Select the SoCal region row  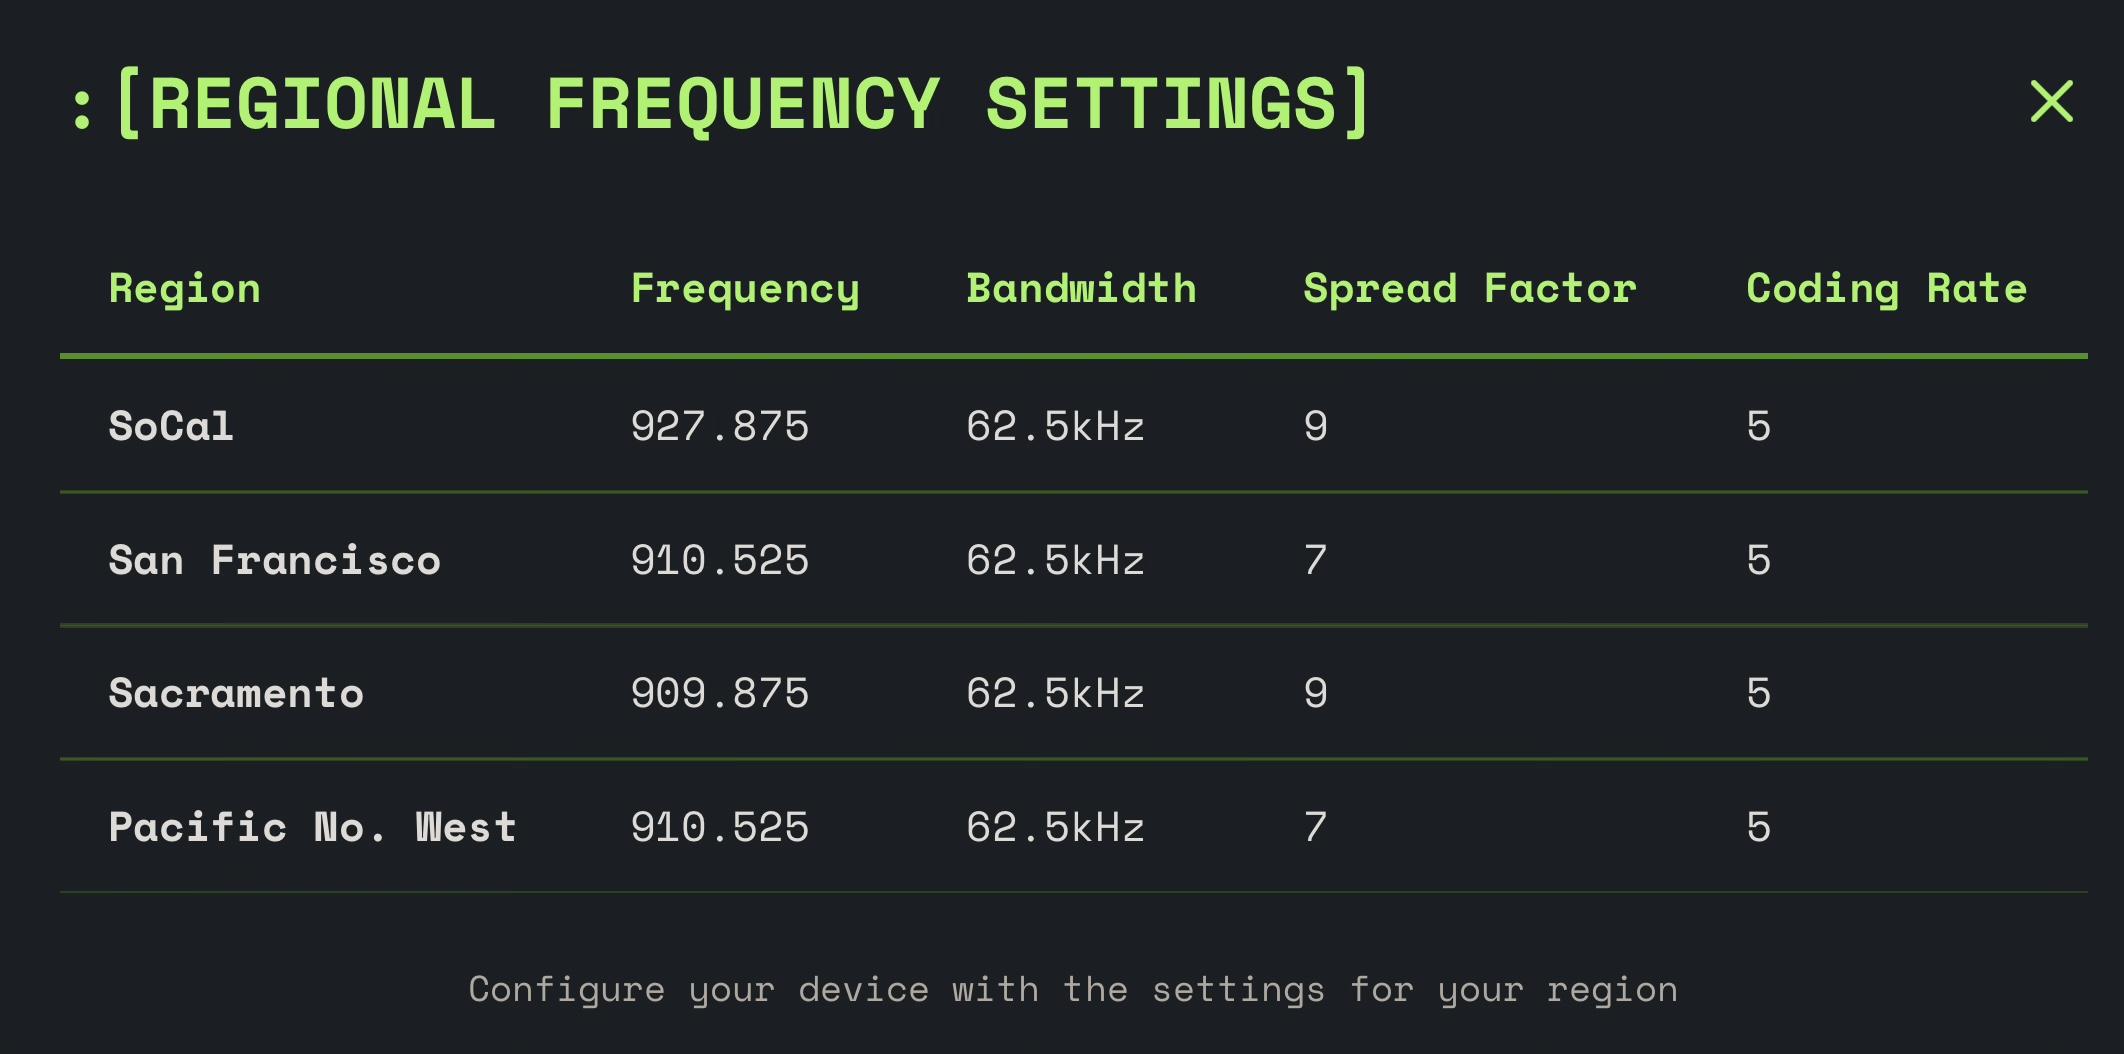click(171, 427)
